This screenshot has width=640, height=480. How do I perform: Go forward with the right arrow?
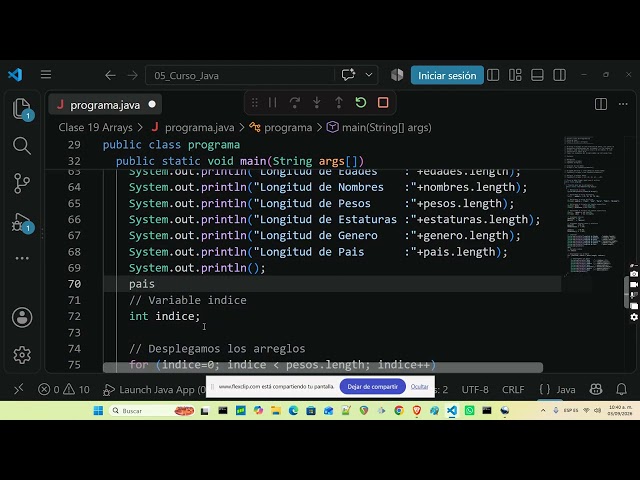click(132, 76)
